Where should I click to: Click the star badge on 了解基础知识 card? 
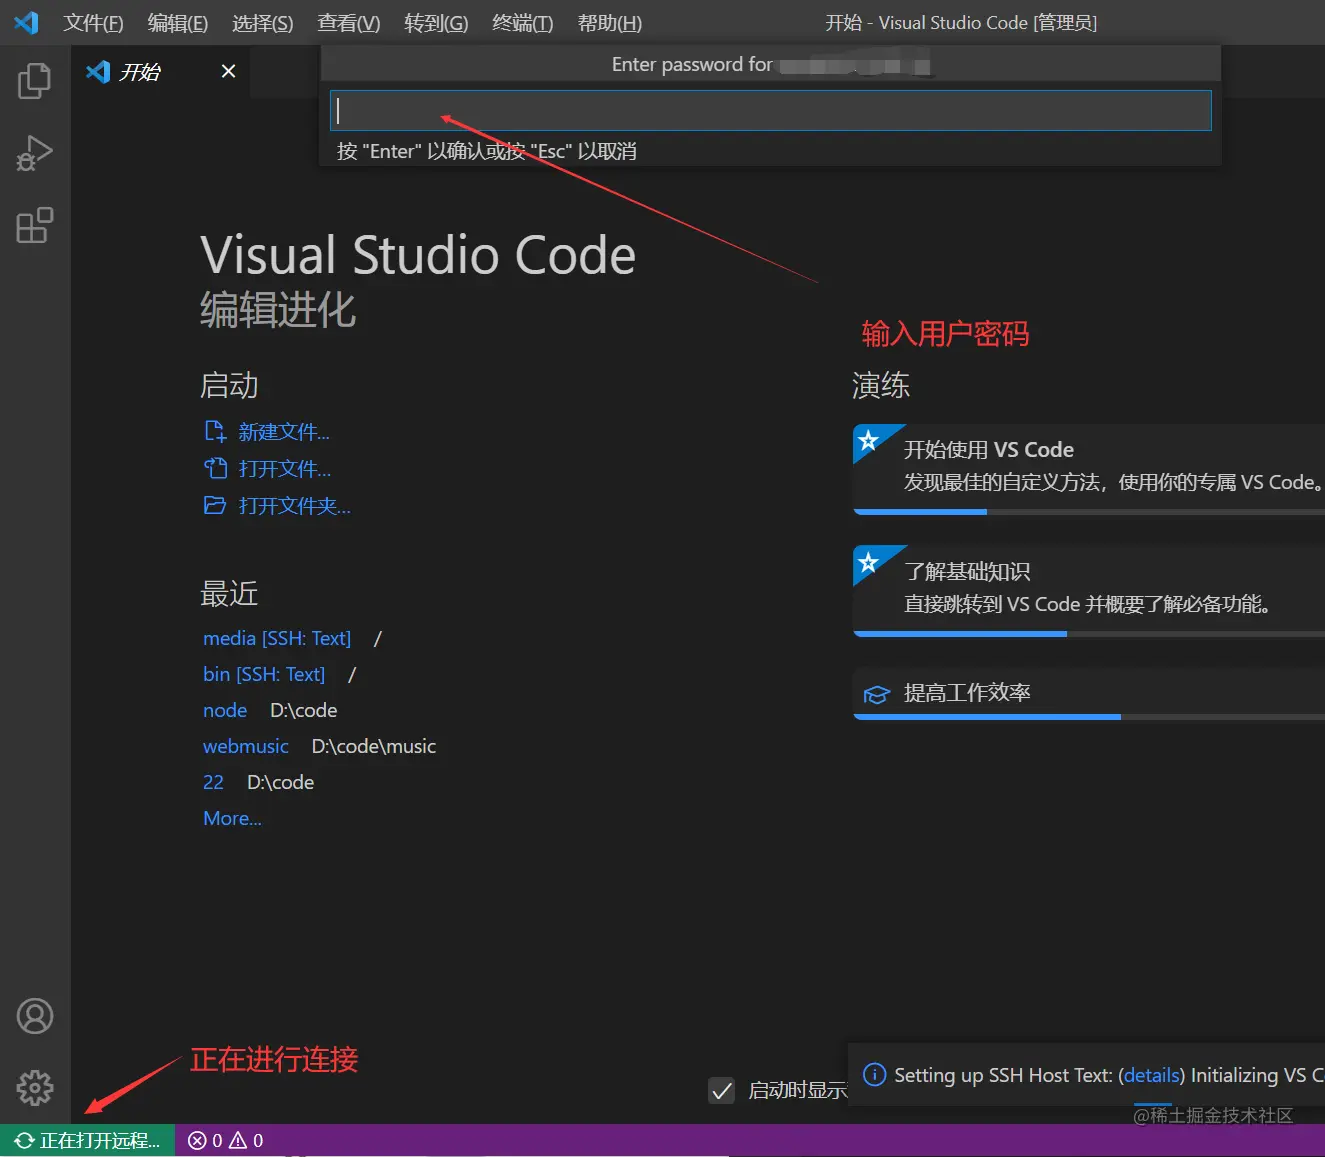[x=868, y=562]
